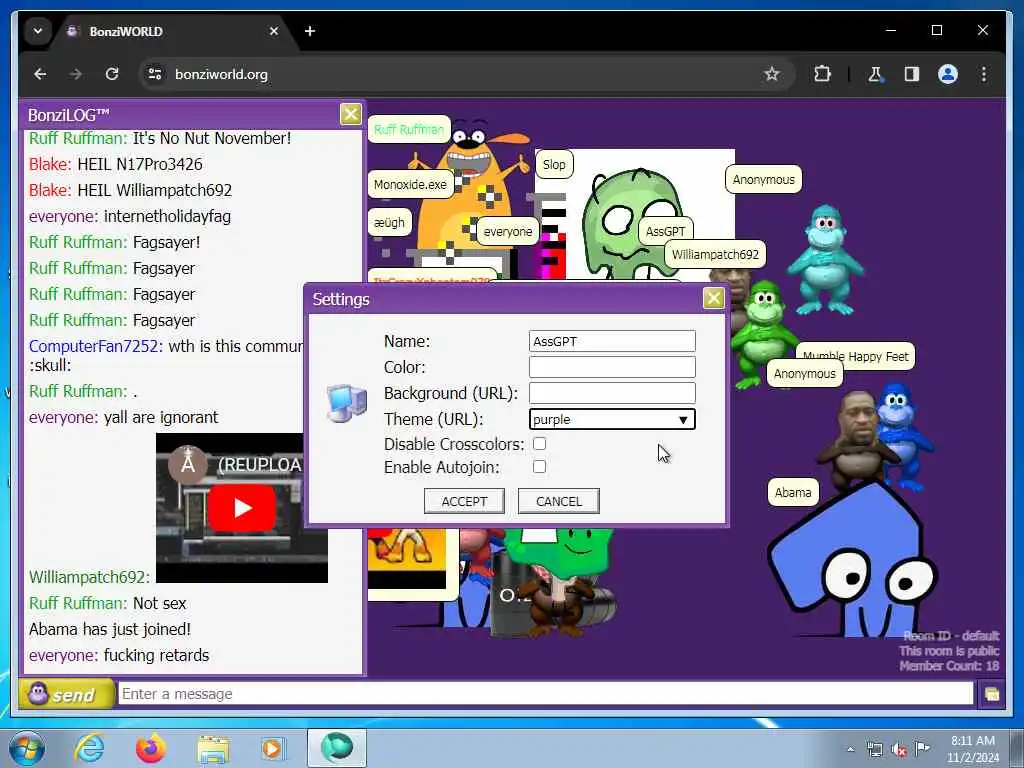Open the Chrome Labs flask icon

pos(875,74)
